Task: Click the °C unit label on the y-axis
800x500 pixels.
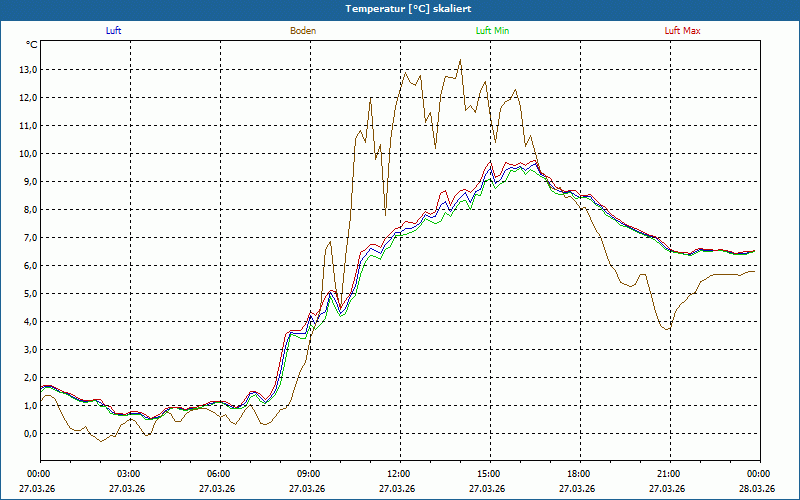Action: [x=32, y=45]
